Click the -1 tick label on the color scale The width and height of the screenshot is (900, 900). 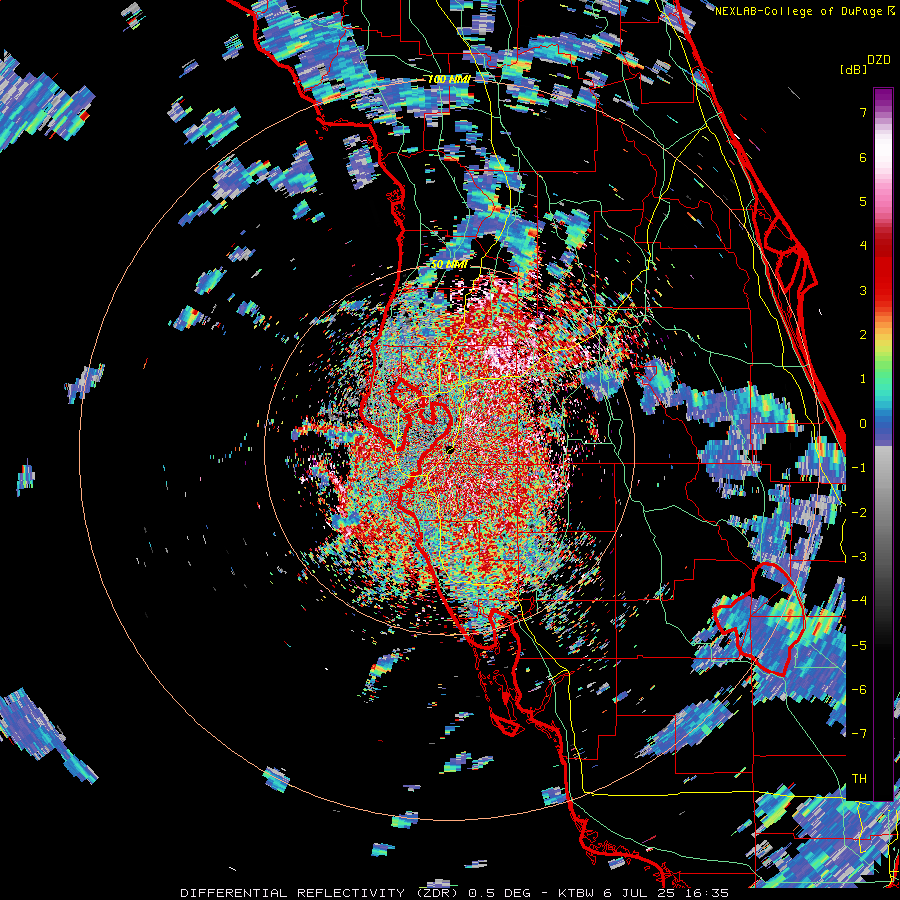pyautogui.click(x=859, y=468)
